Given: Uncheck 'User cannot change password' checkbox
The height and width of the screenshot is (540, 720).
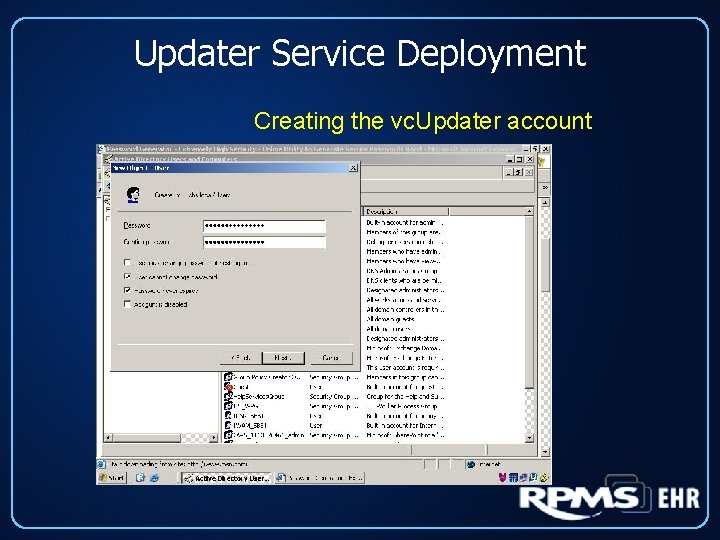Looking at the screenshot, I should click(127, 277).
